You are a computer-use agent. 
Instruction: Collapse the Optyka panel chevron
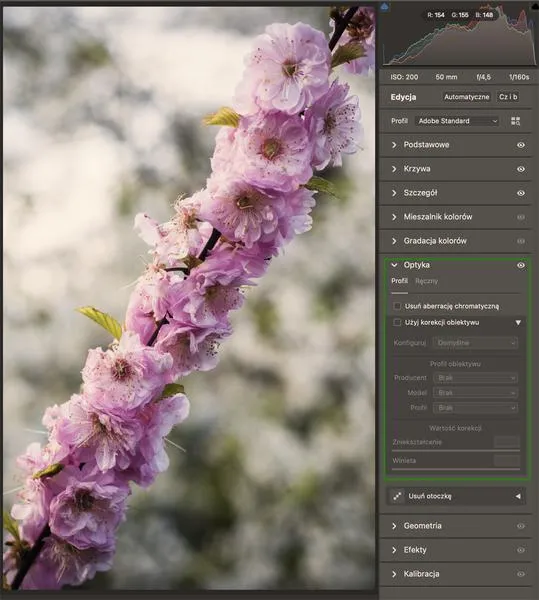394,265
